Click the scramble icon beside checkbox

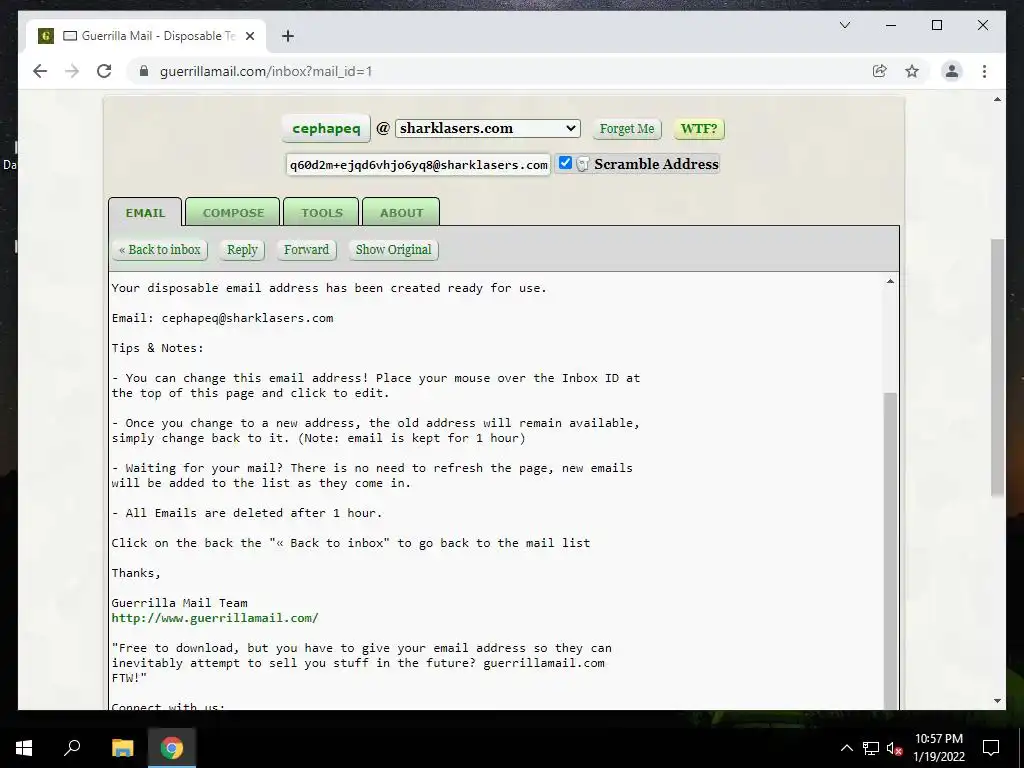(x=583, y=164)
